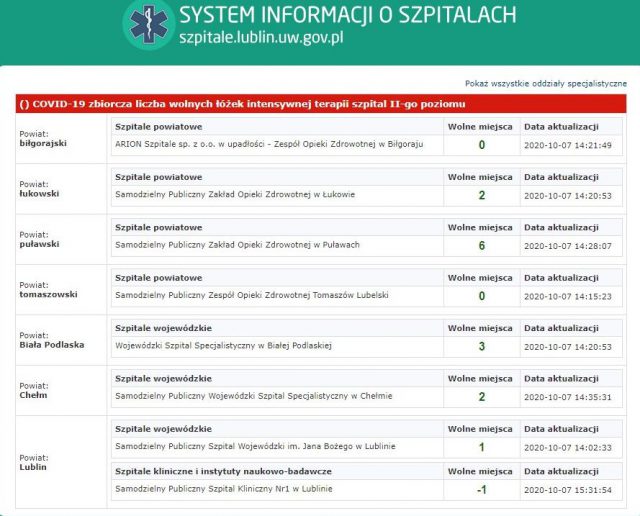The image size is (640, 516).
Task: Click Powiat Lublin label
Action: click(x=34, y=463)
